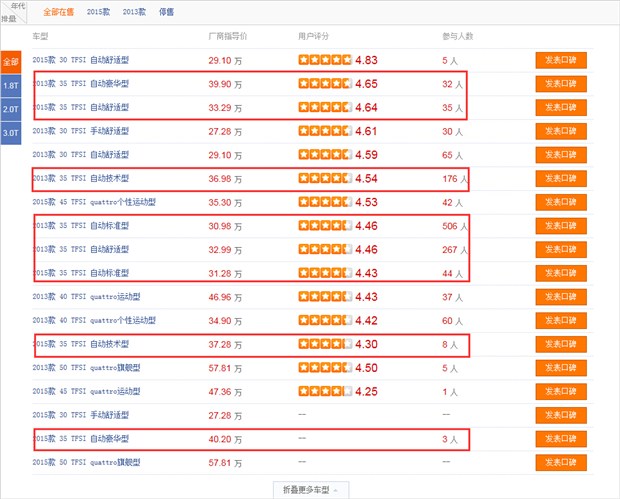Open the 45 TFSI quattro个性运动型 model link
Viewport: 620px width, 499px height.
coord(94,202)
